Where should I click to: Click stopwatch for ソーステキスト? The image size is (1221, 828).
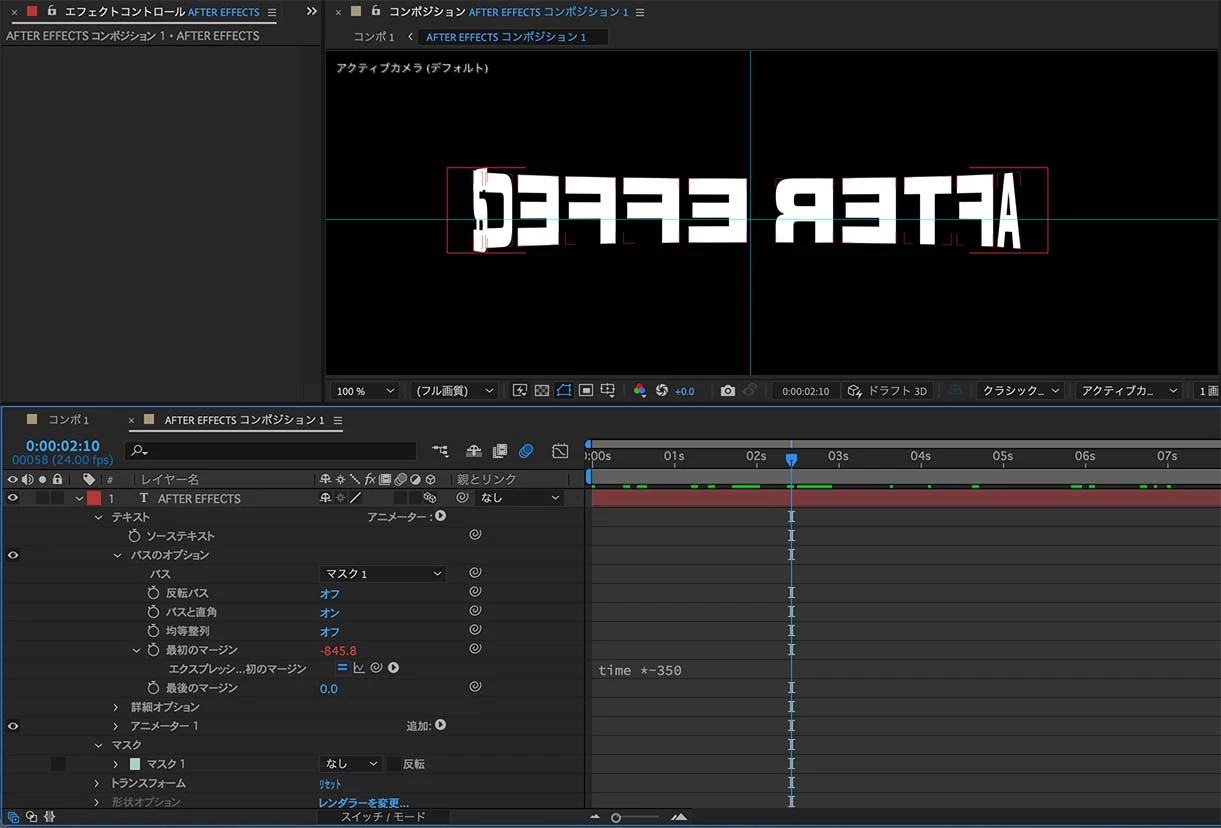134,536
